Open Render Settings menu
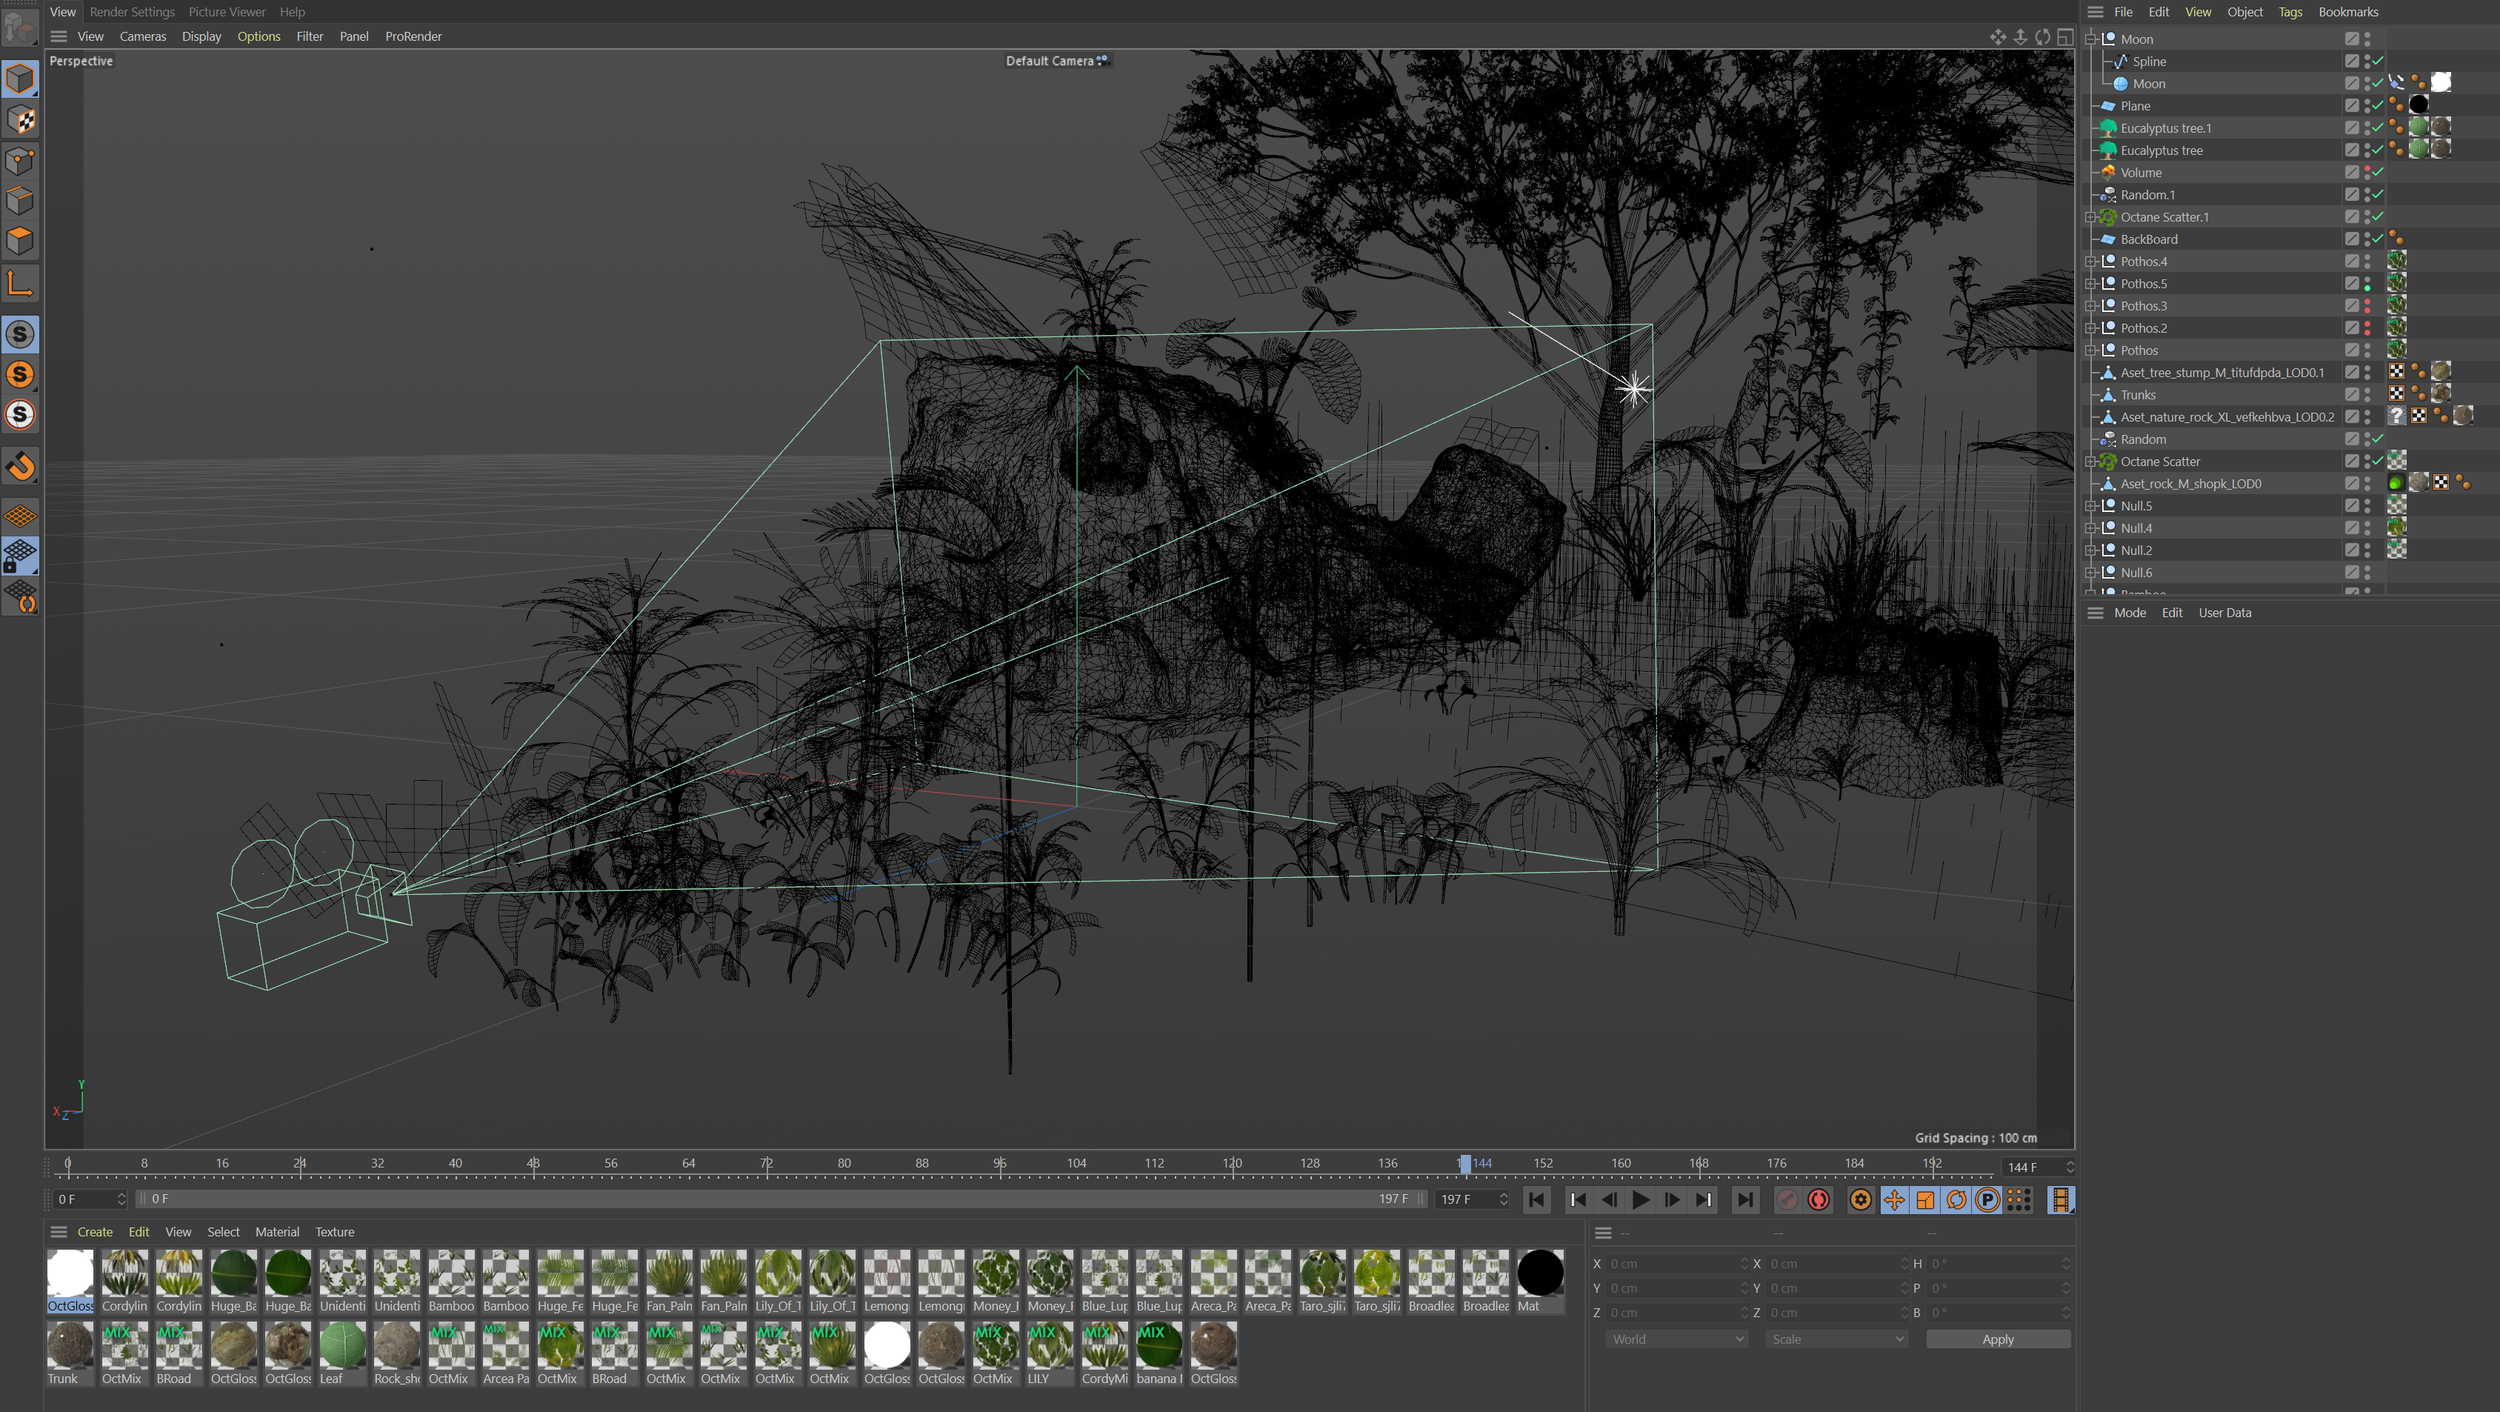 pos(132,12)
